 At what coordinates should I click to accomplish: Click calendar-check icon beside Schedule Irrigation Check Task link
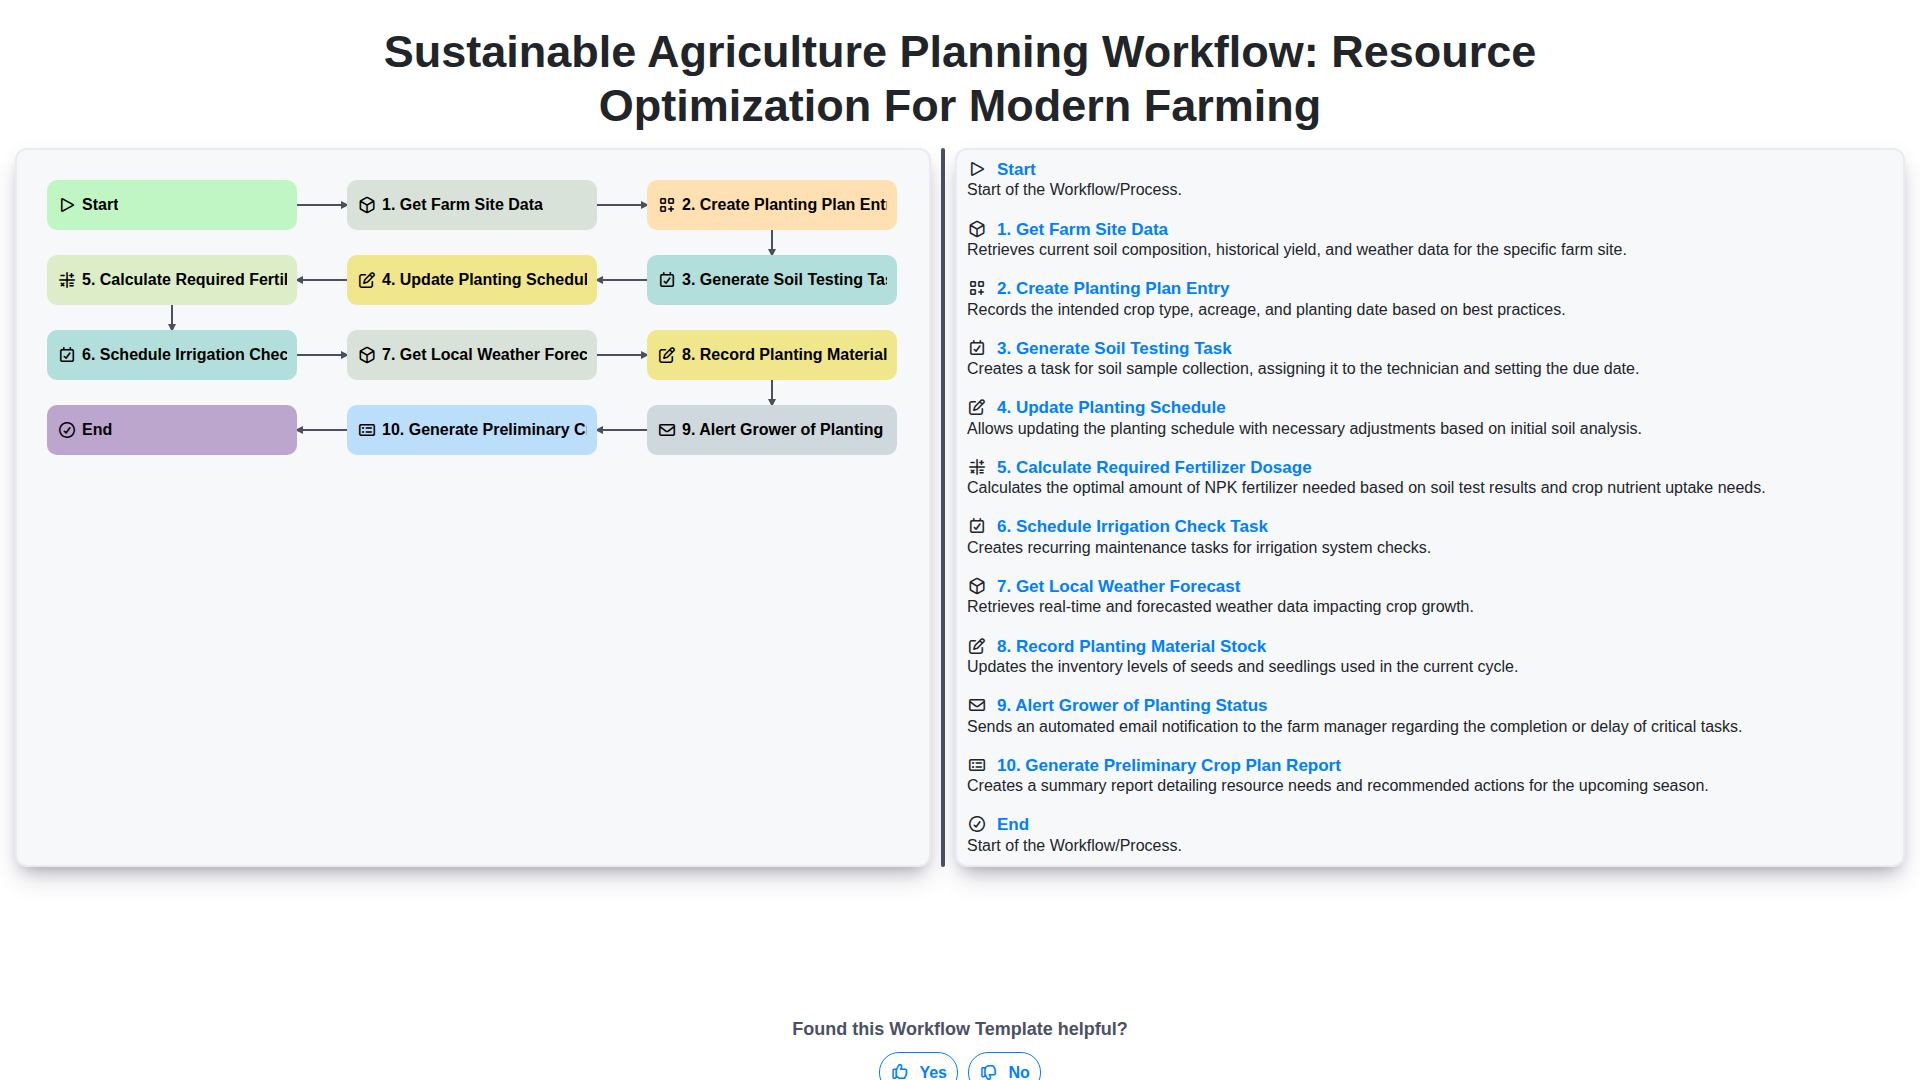(977, 526)
